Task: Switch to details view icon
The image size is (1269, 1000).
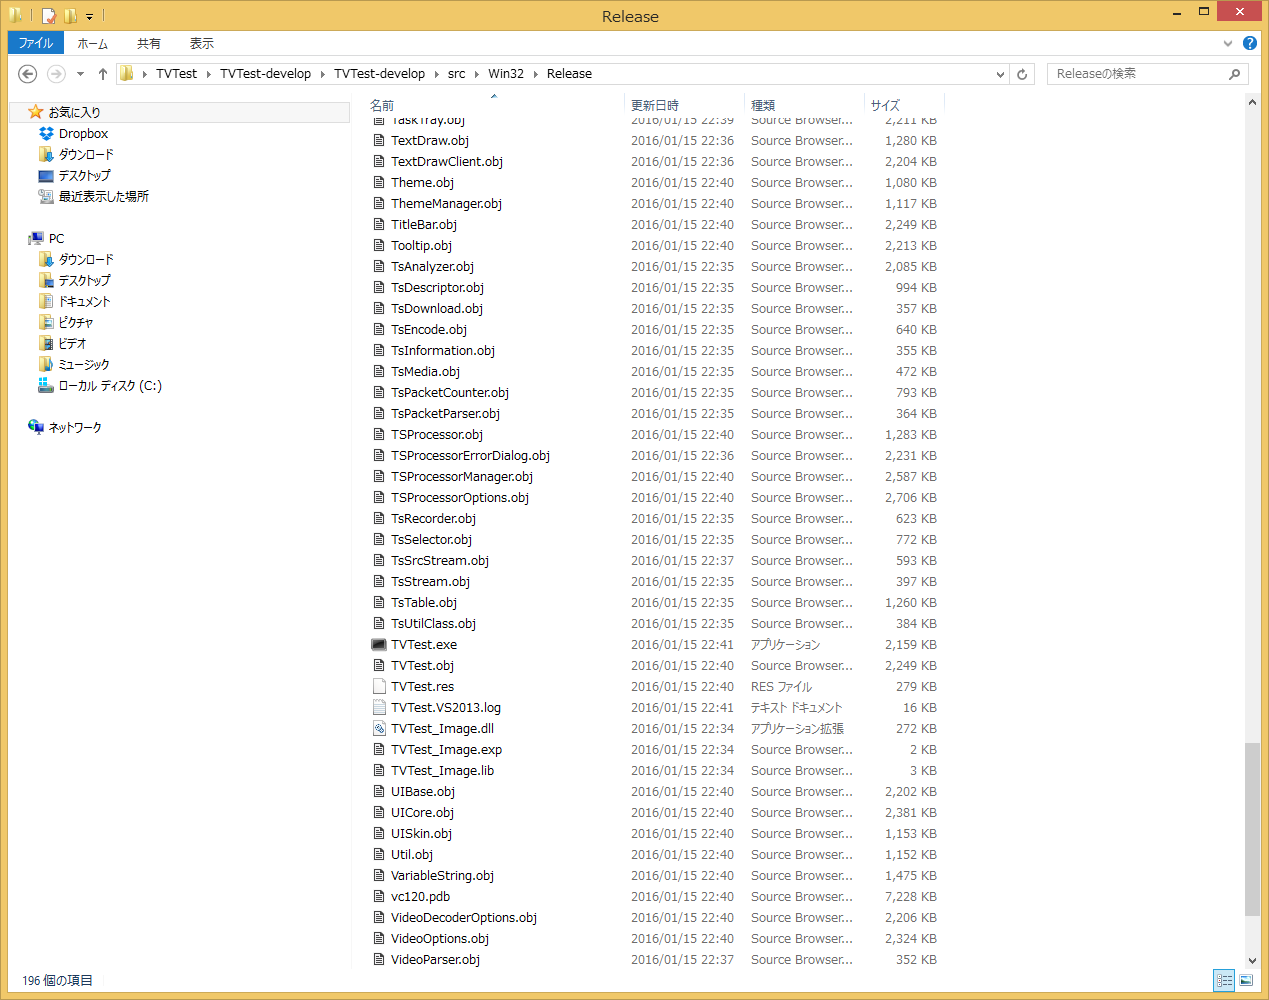Action: point(1224,980)
